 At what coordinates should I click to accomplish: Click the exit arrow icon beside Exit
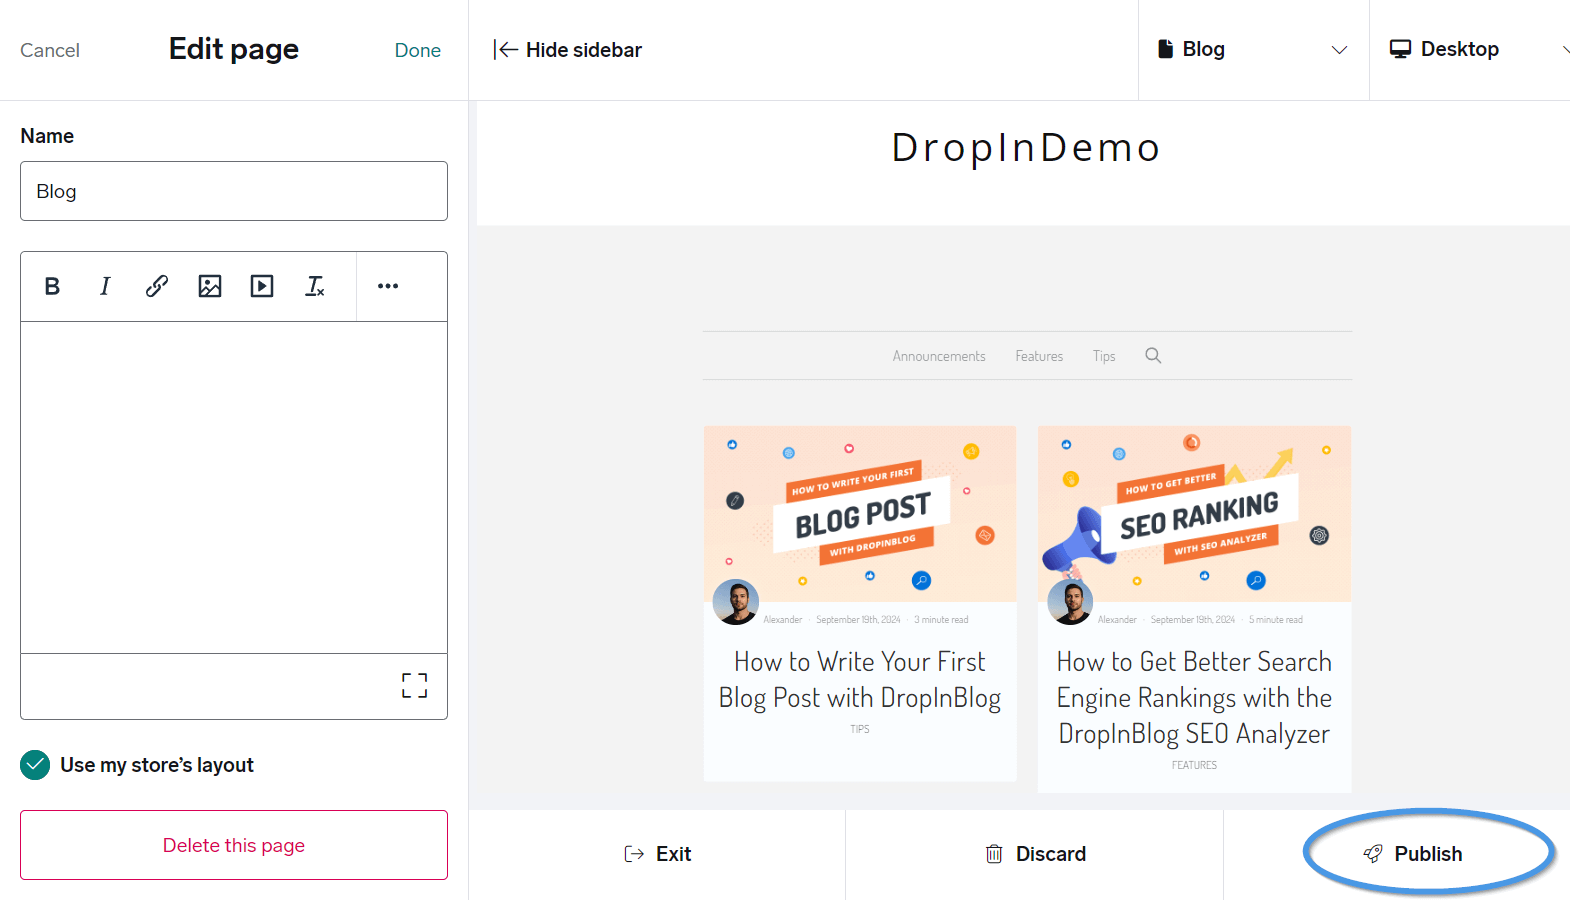point(634,854)
